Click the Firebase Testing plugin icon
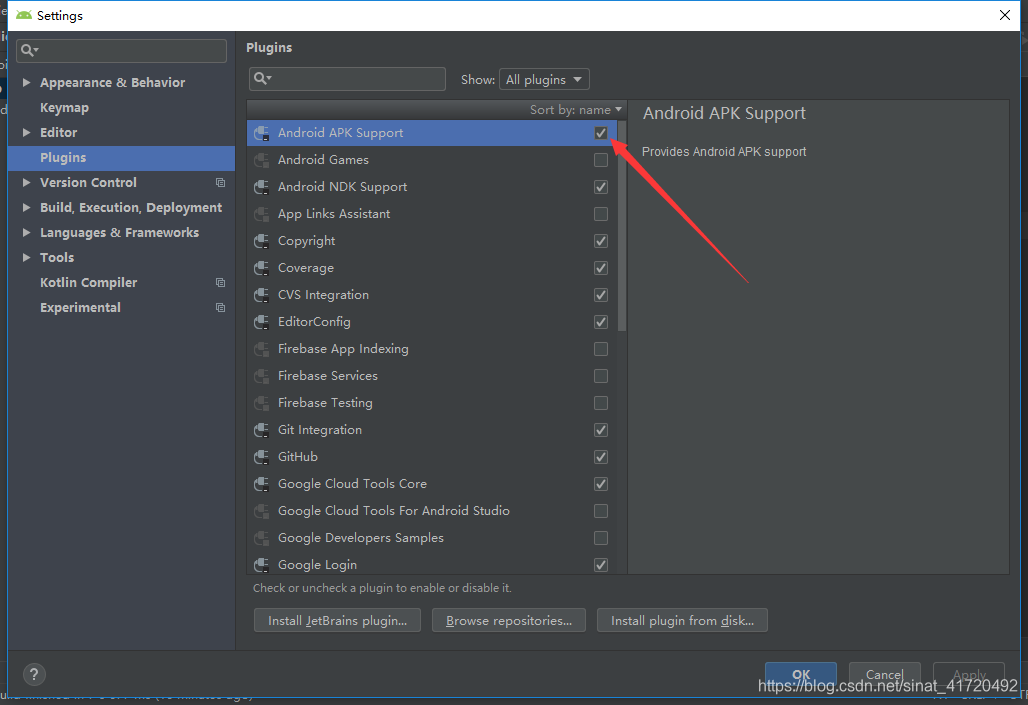The width and height of the screenshot is (1028, 705). coord(262,403)
